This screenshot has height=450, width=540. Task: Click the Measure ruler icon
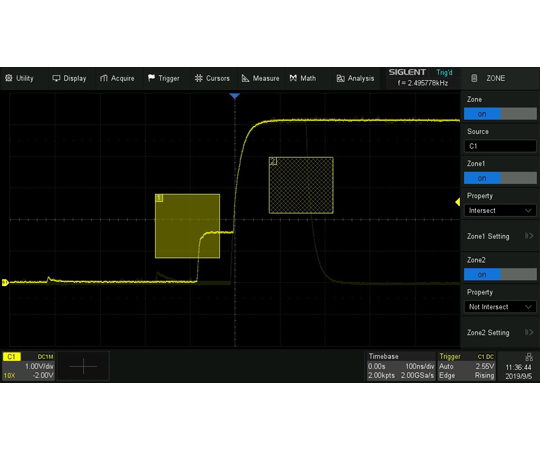click(245, 78)
